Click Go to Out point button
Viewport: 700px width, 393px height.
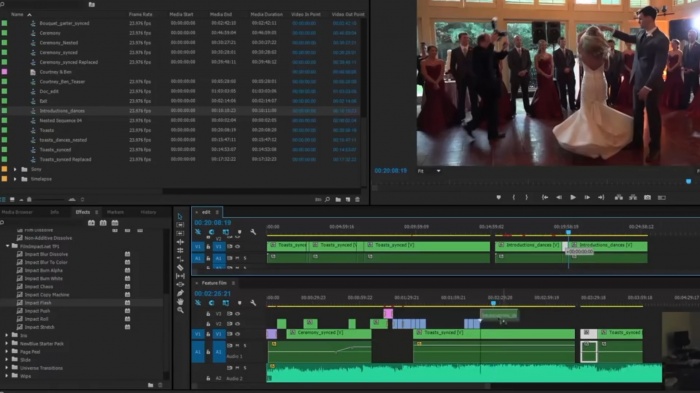coord(601,197)
